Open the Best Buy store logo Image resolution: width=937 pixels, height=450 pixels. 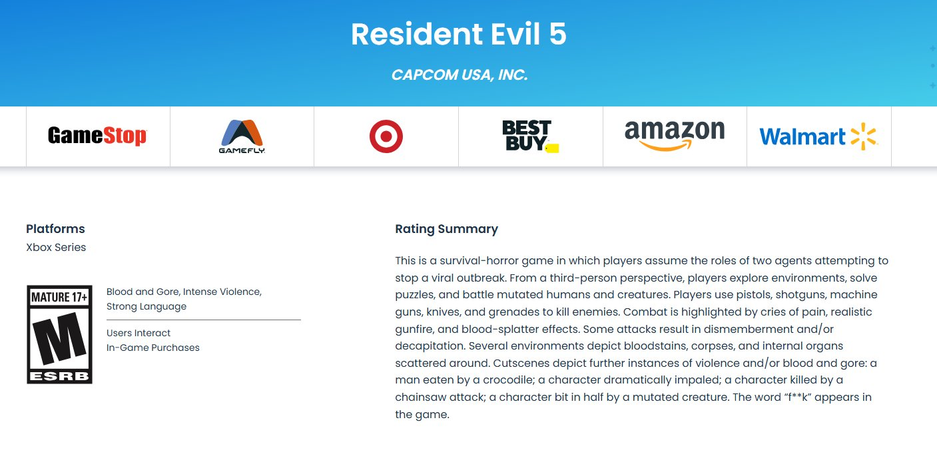(x=529, y=136)
